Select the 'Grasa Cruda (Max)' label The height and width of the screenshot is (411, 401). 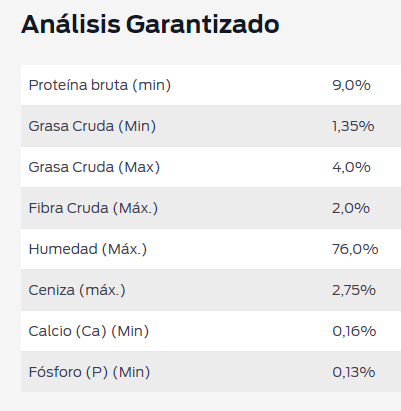(x=94, y=167)
